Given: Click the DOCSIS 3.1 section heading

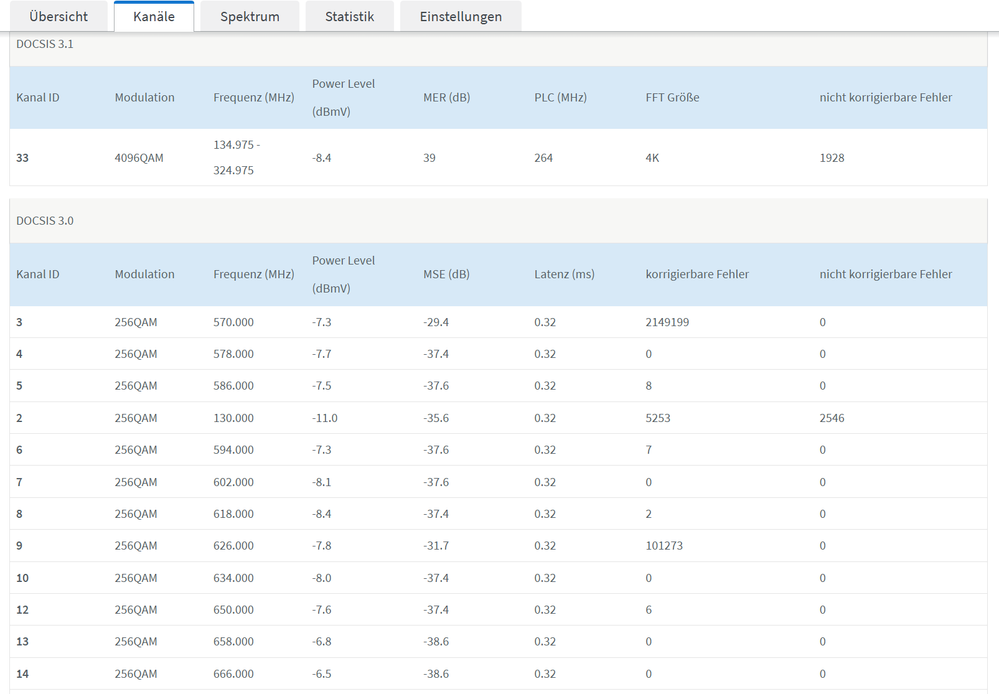Looking at the screenshot, I should [45, 44].
